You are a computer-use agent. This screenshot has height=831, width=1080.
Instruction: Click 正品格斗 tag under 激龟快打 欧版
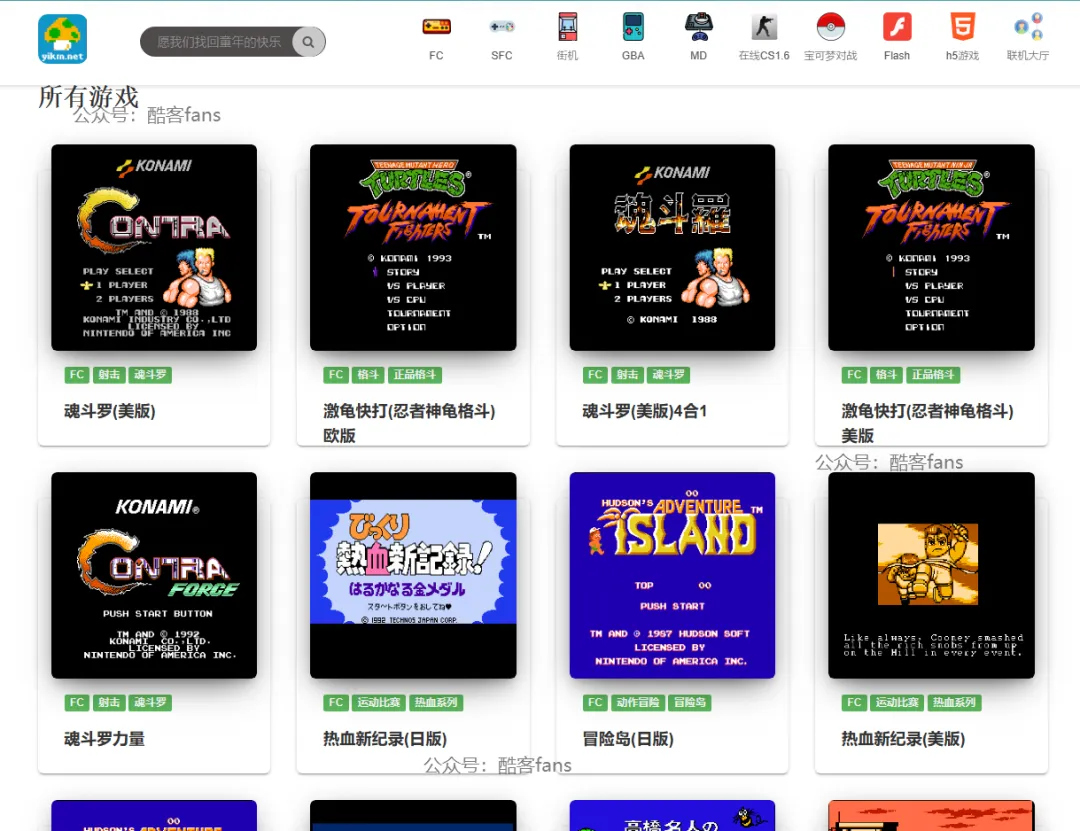click(415, 375)
